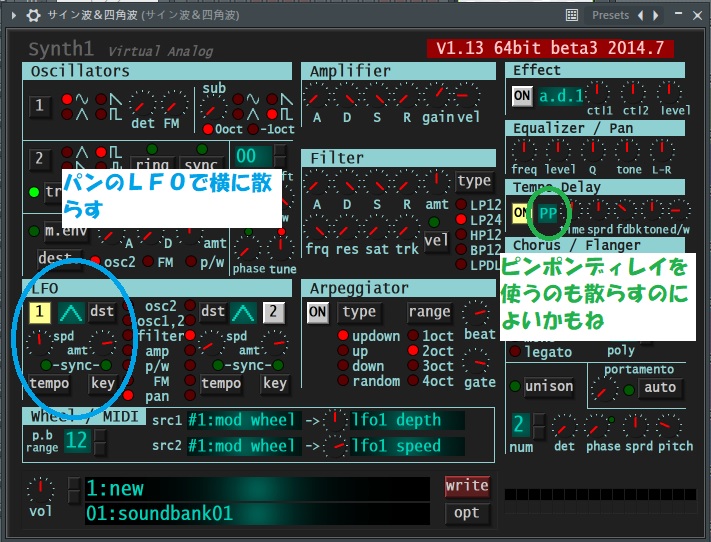Viewport: 711px width, 542px height.
Task: Click the write preset button
Action: [x=467, y=486]
